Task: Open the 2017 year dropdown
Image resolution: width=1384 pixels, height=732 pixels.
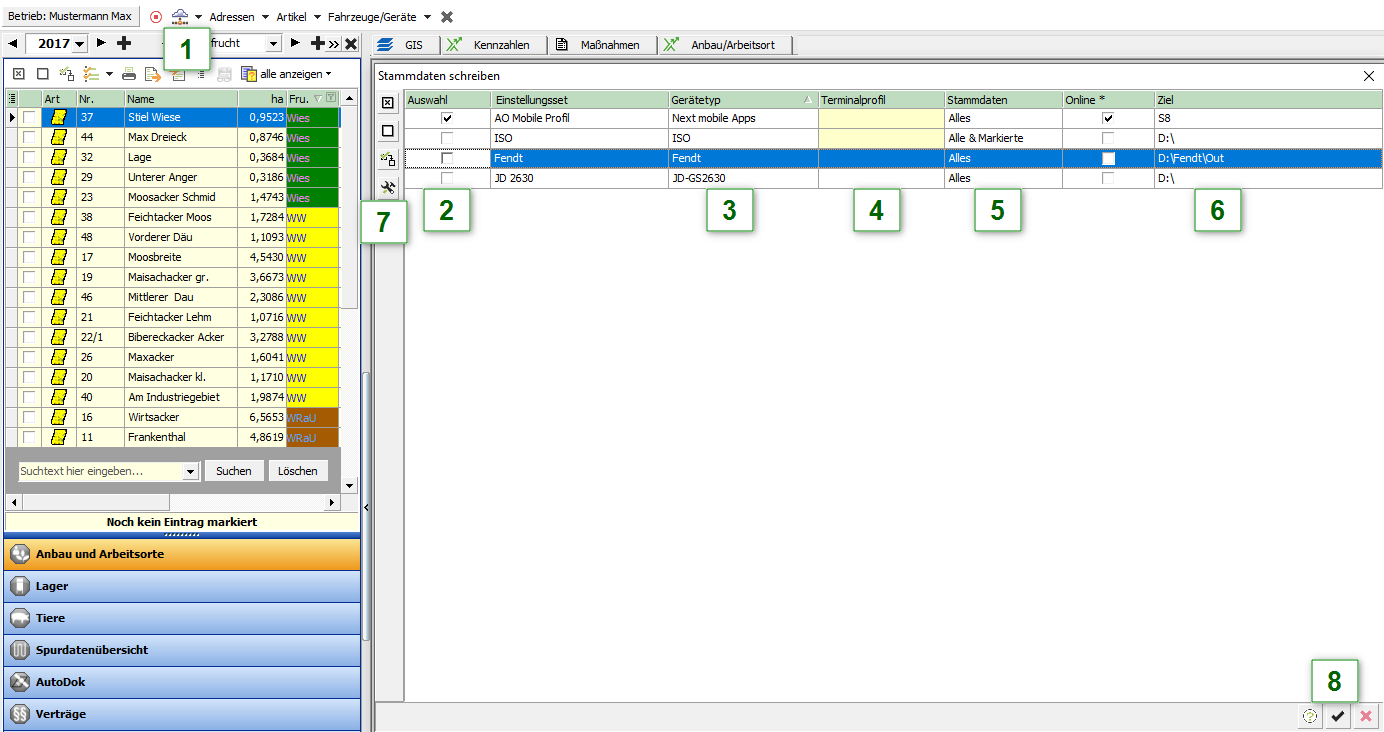Action: [79, 44]
